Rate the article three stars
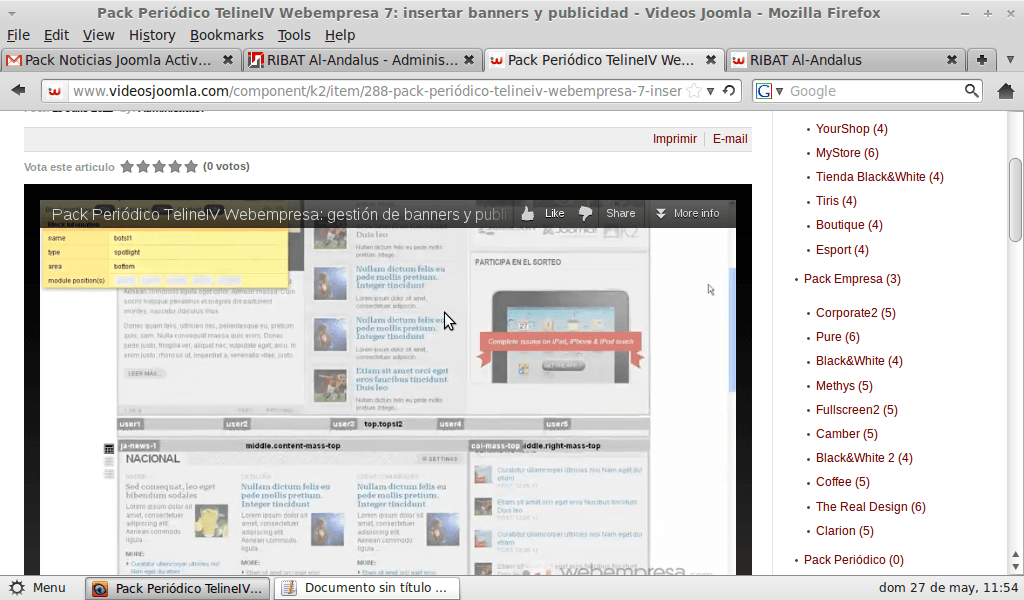Image resolution: width=1024 pixels, height=600 pixels. click(159, 166)
